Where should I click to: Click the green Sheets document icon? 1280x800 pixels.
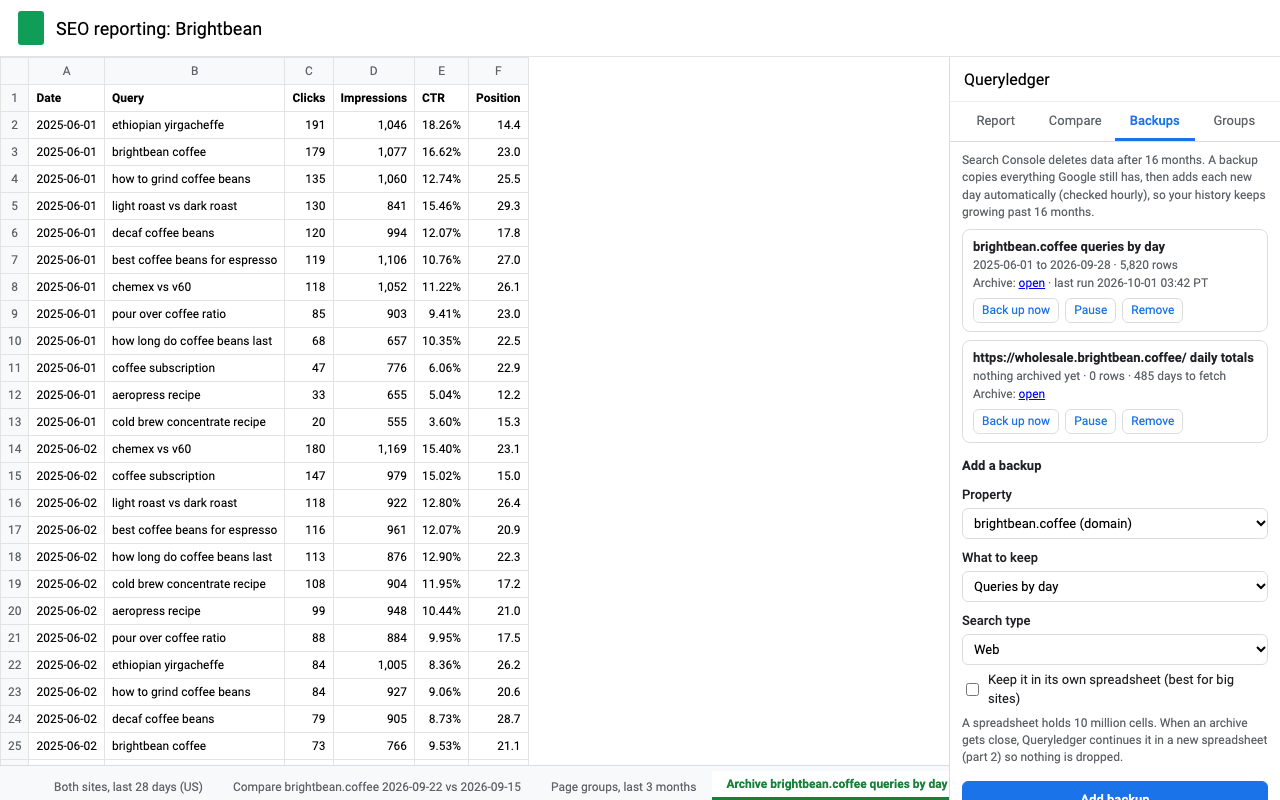[x=31, y=28]
